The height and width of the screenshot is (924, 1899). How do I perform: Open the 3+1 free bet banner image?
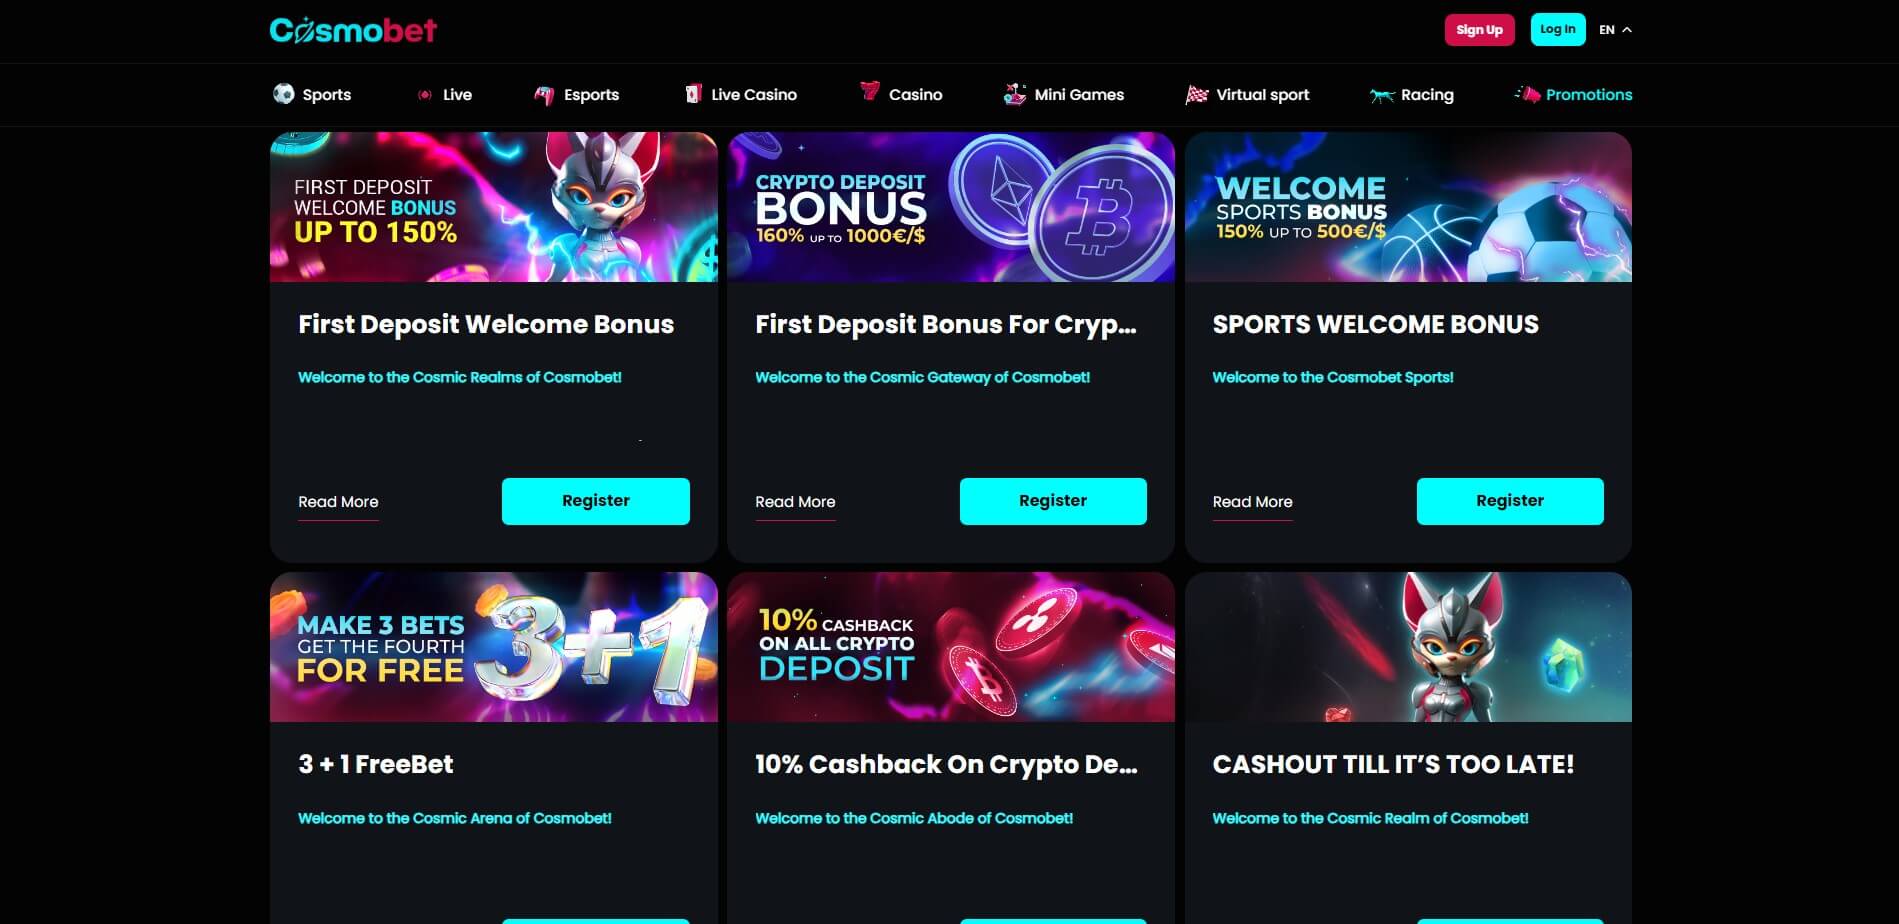tap(494, 647)
